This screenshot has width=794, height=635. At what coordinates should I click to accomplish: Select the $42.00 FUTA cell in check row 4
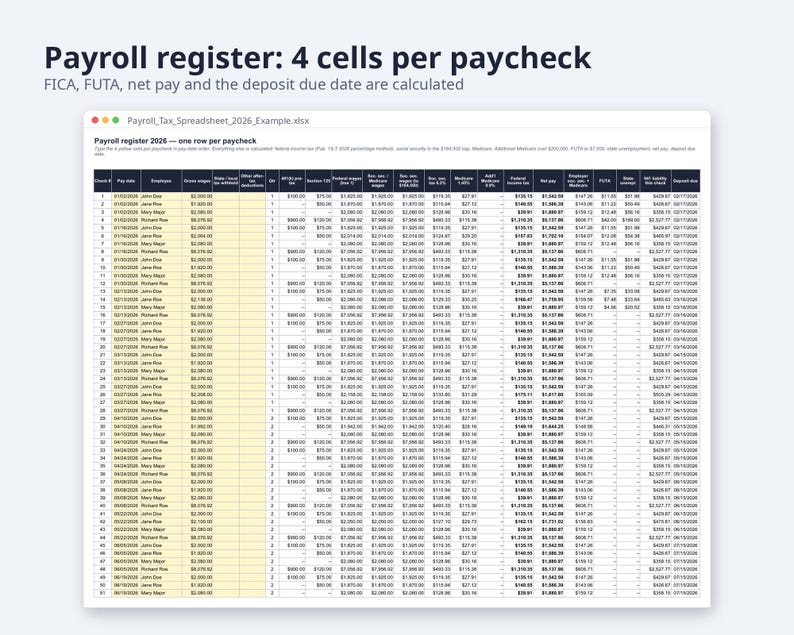(605, 220)
